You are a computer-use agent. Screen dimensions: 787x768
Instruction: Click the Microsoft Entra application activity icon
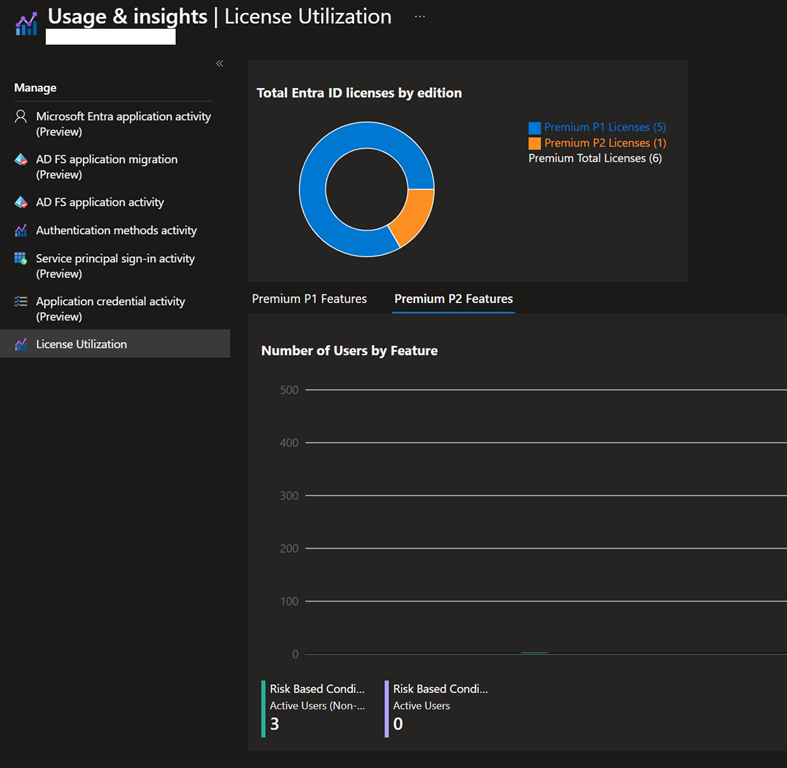(21, 117)
